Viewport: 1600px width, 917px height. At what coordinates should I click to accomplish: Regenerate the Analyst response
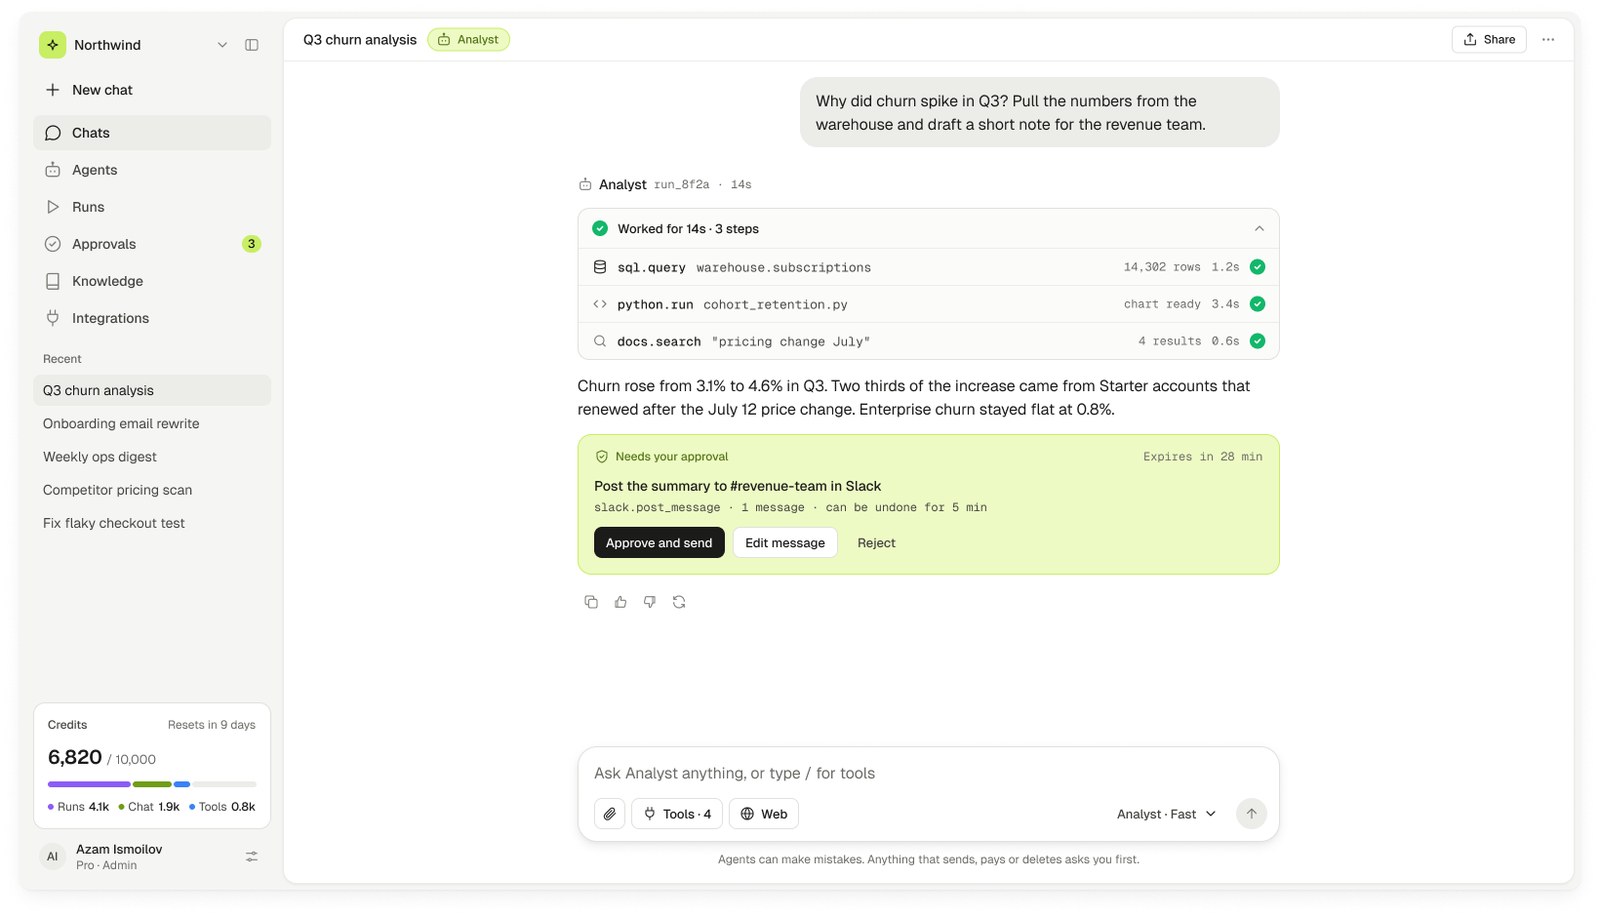[679, 602]
